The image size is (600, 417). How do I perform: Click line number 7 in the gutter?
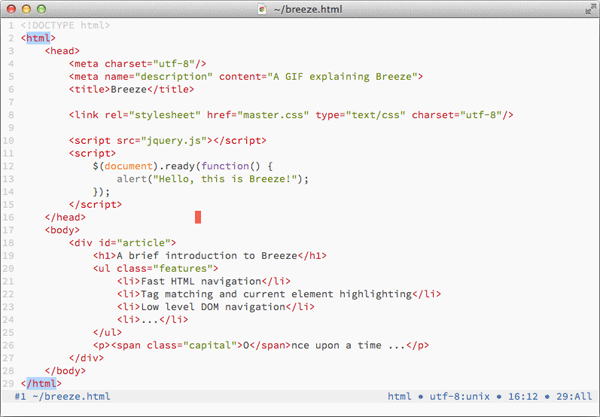[11, 102]
